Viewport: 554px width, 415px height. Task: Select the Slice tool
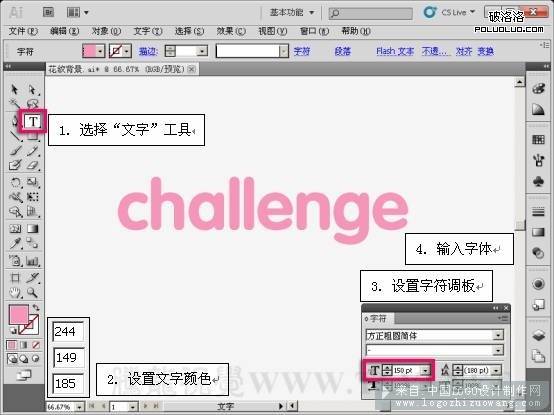[33, 278]
